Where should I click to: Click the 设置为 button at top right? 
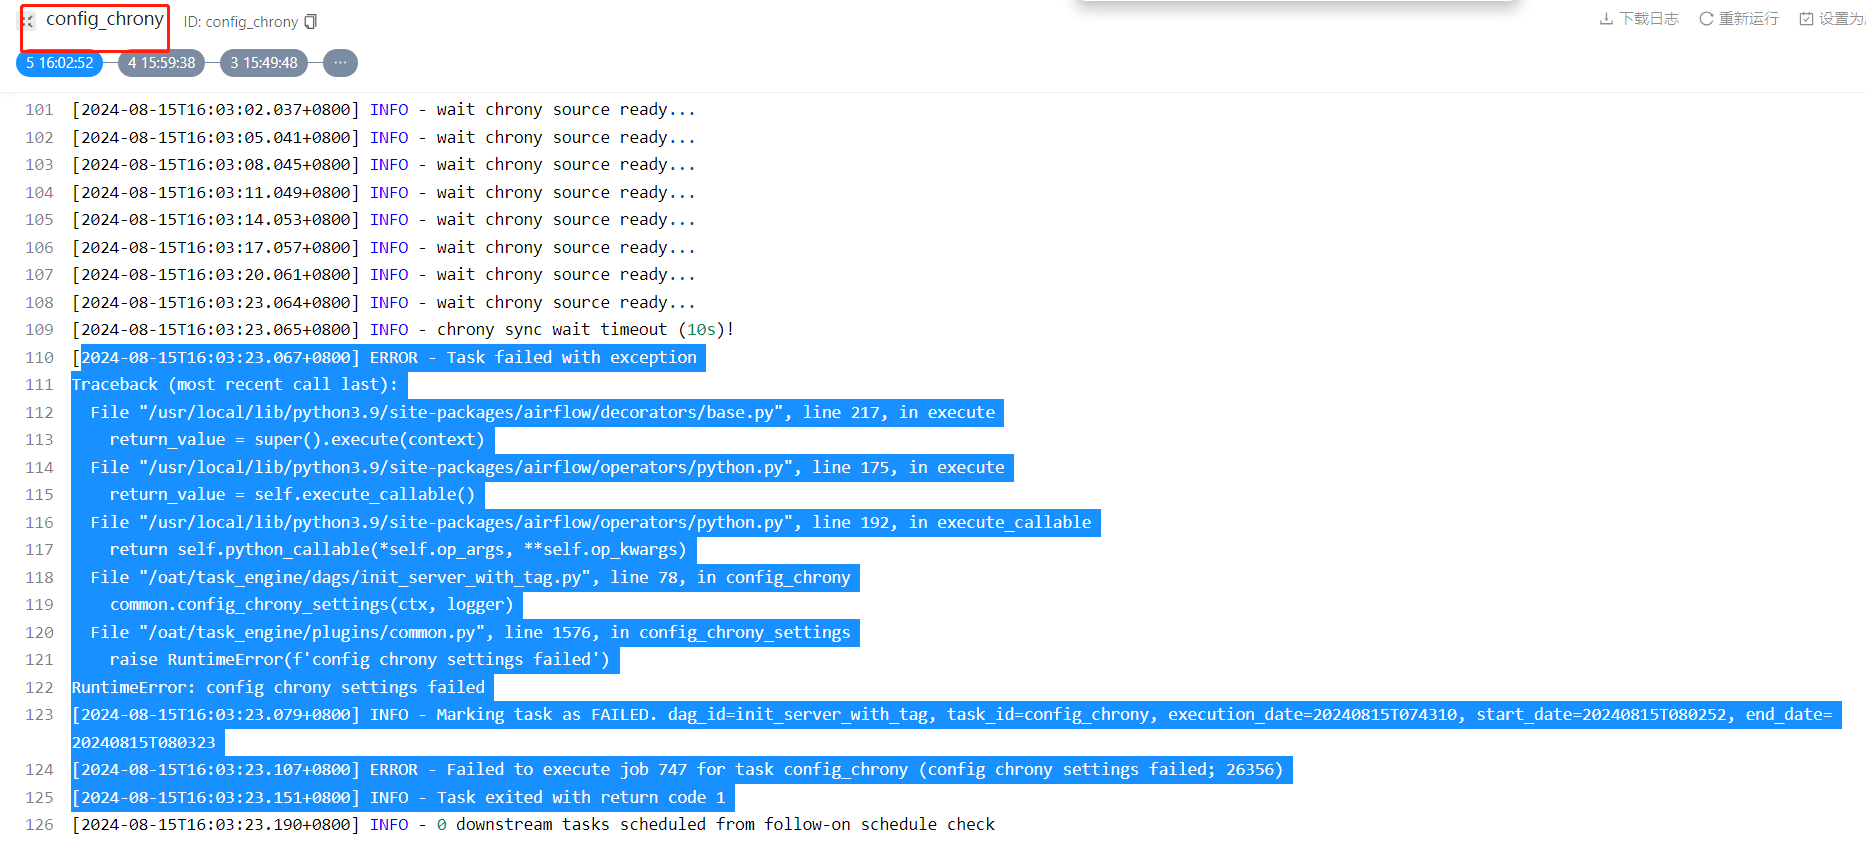coord(1832,19)
